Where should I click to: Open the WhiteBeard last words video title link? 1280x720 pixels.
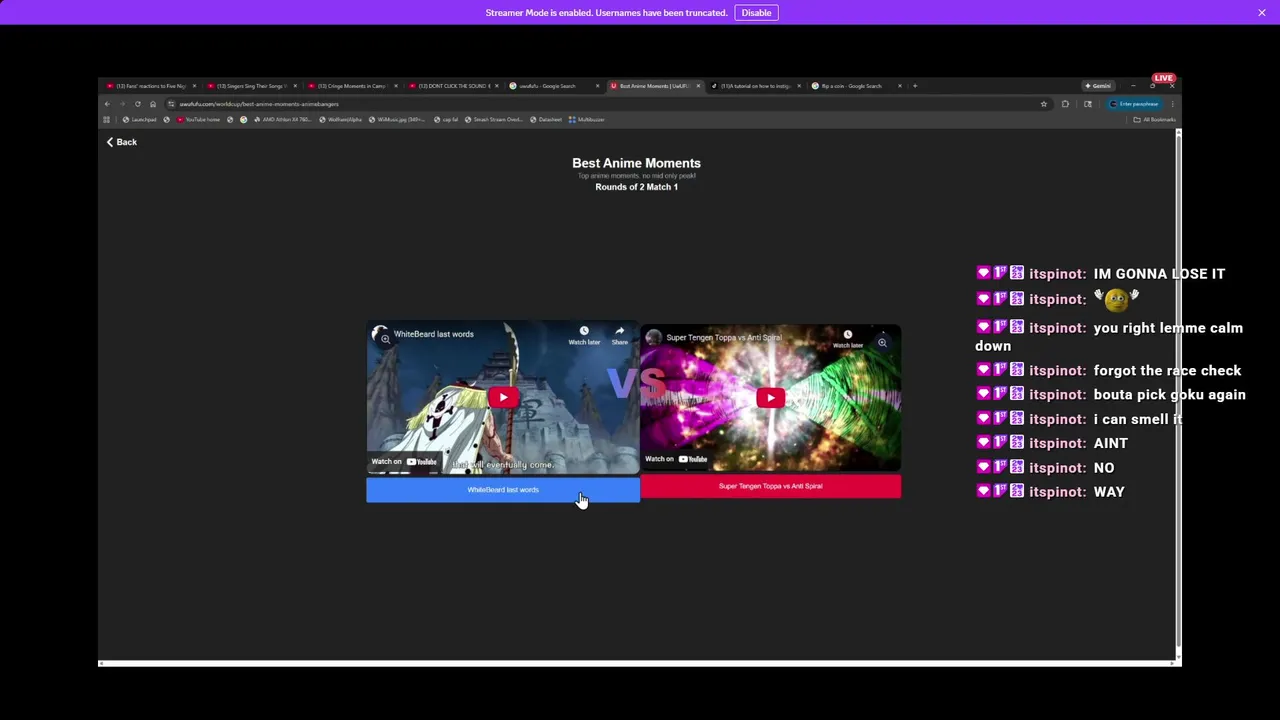[434, 334]
